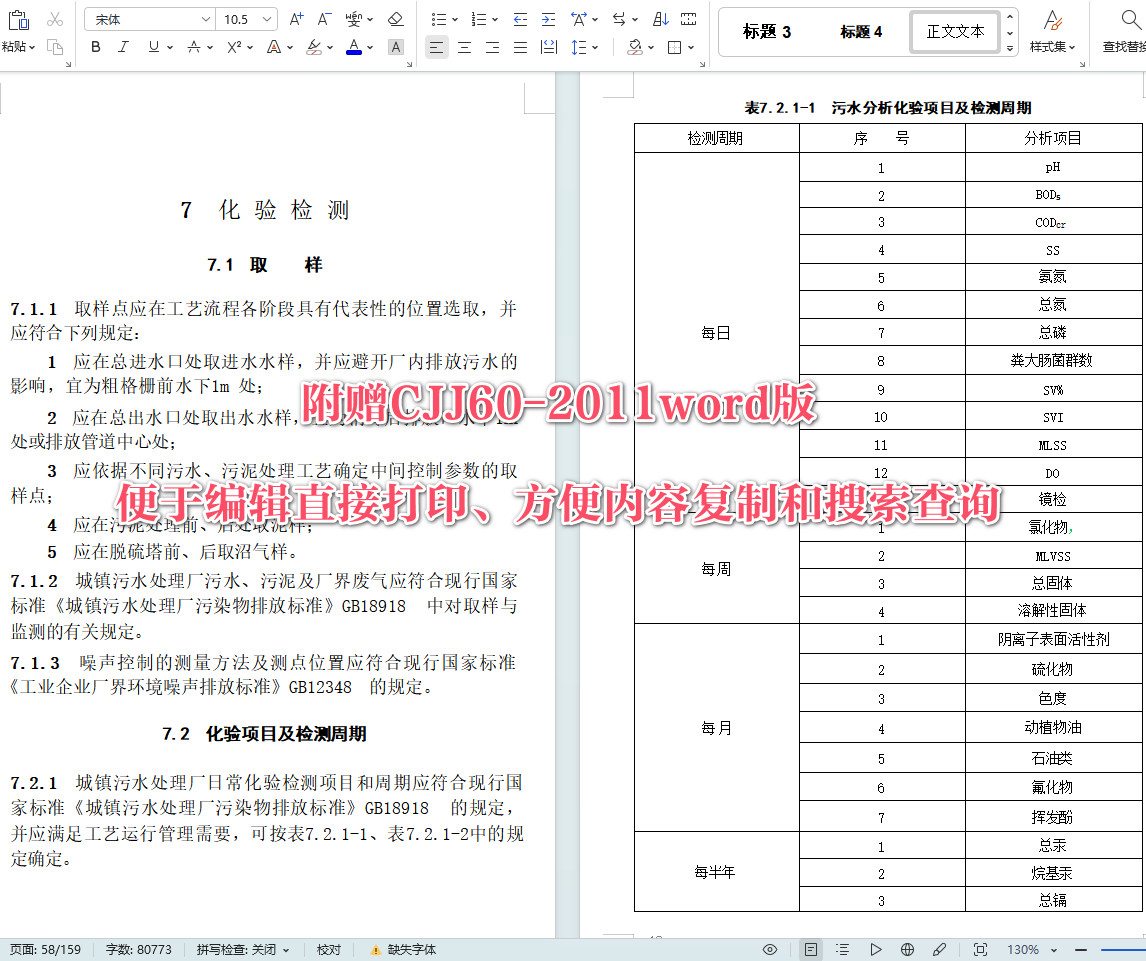Select the Cut (scissors) tool
Image resolution: width=1146 pixels, height=961 pixels.
pyautogui.click(x=53, y=18)
